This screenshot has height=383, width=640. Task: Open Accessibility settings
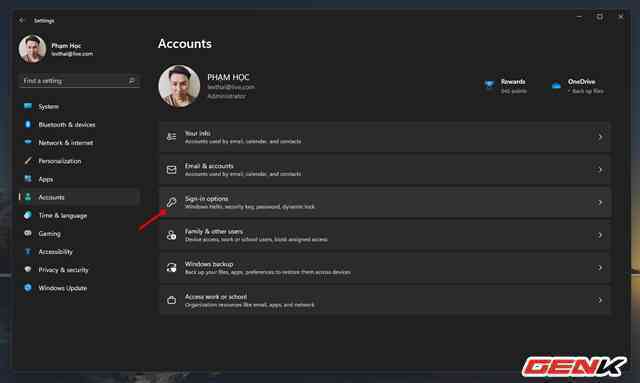pos(79,252)
